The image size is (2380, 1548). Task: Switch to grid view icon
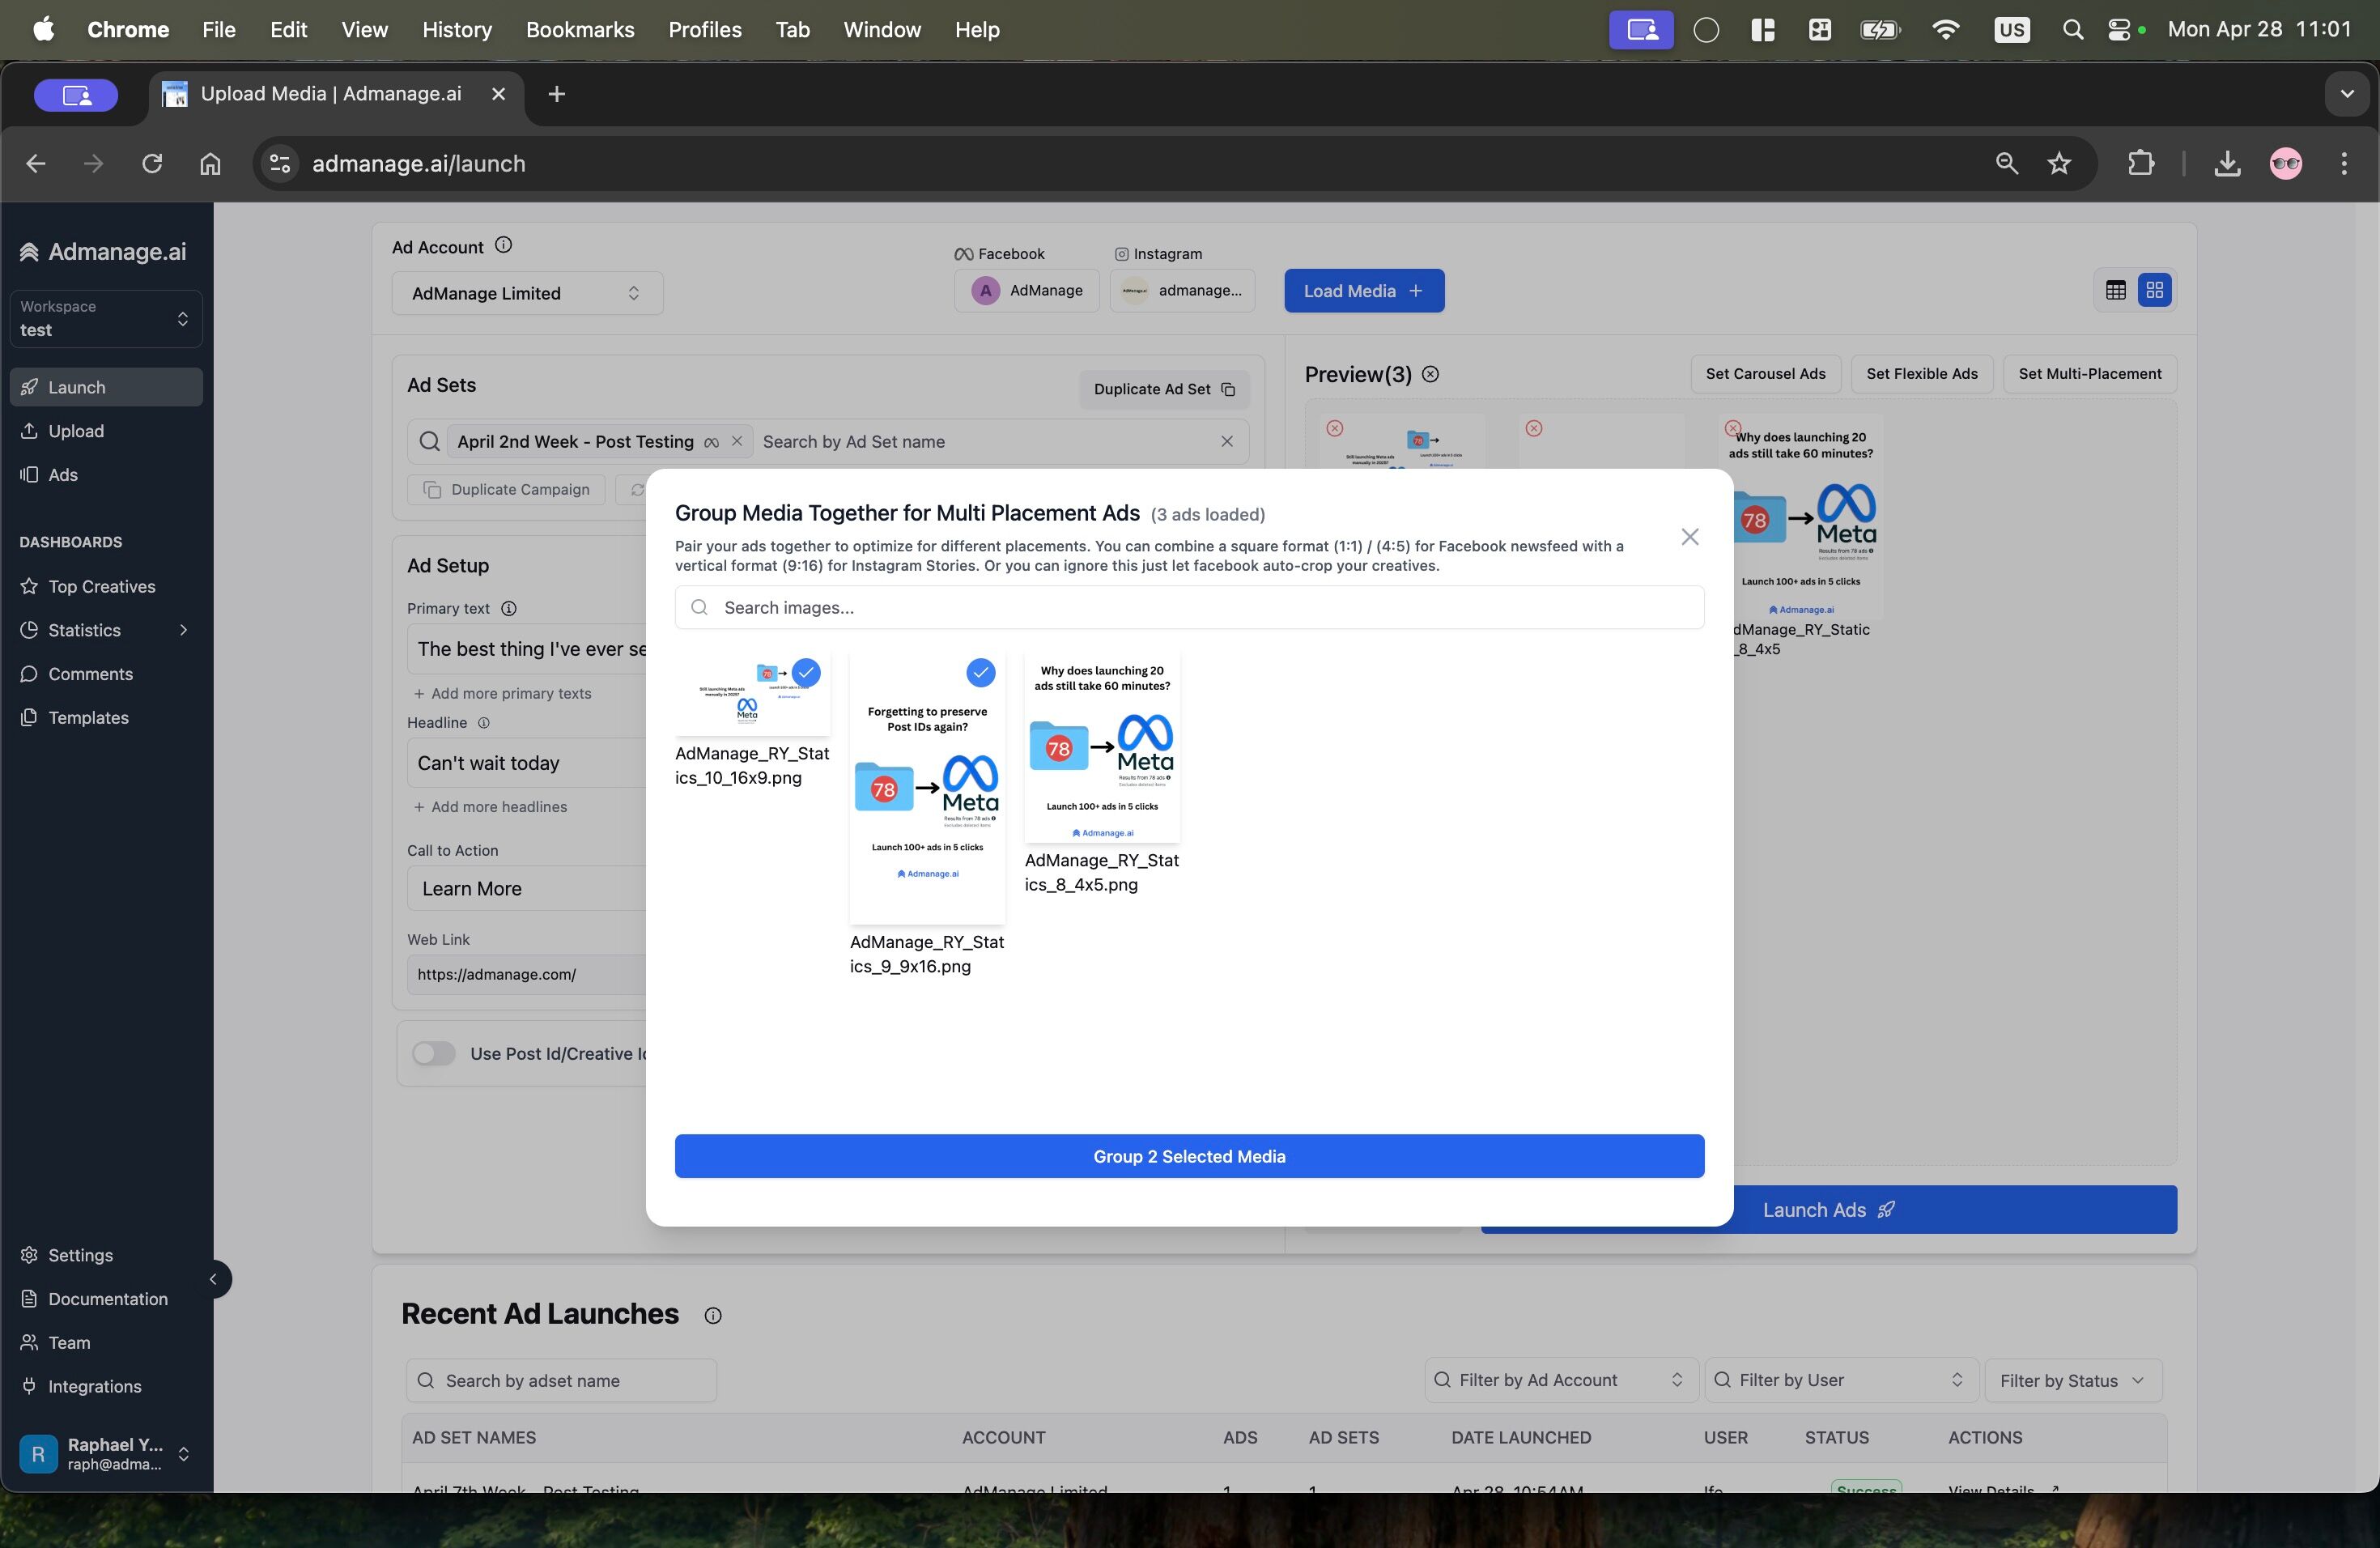click(2154, 290)
